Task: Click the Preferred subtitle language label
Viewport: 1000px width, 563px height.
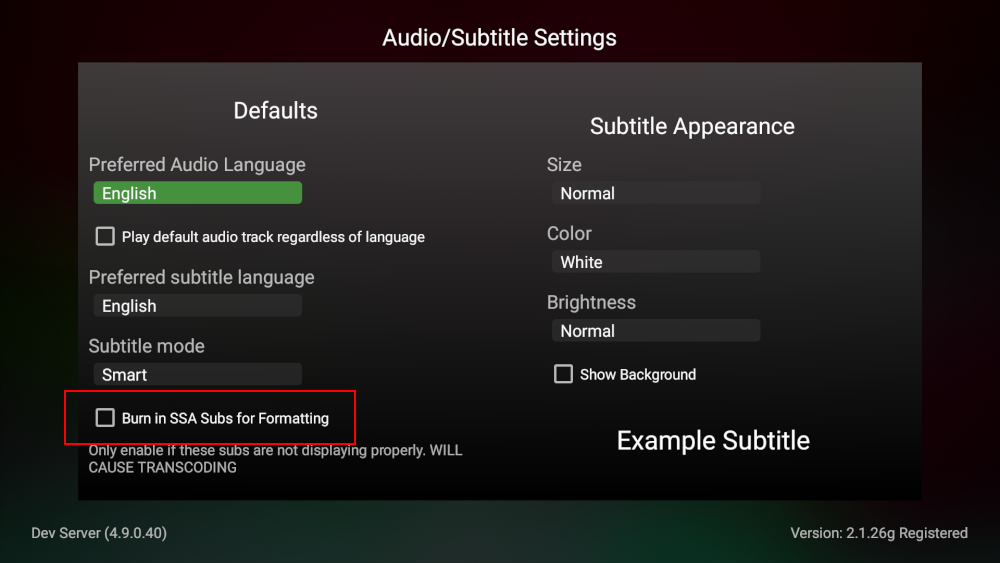Action: click(201, 277)
